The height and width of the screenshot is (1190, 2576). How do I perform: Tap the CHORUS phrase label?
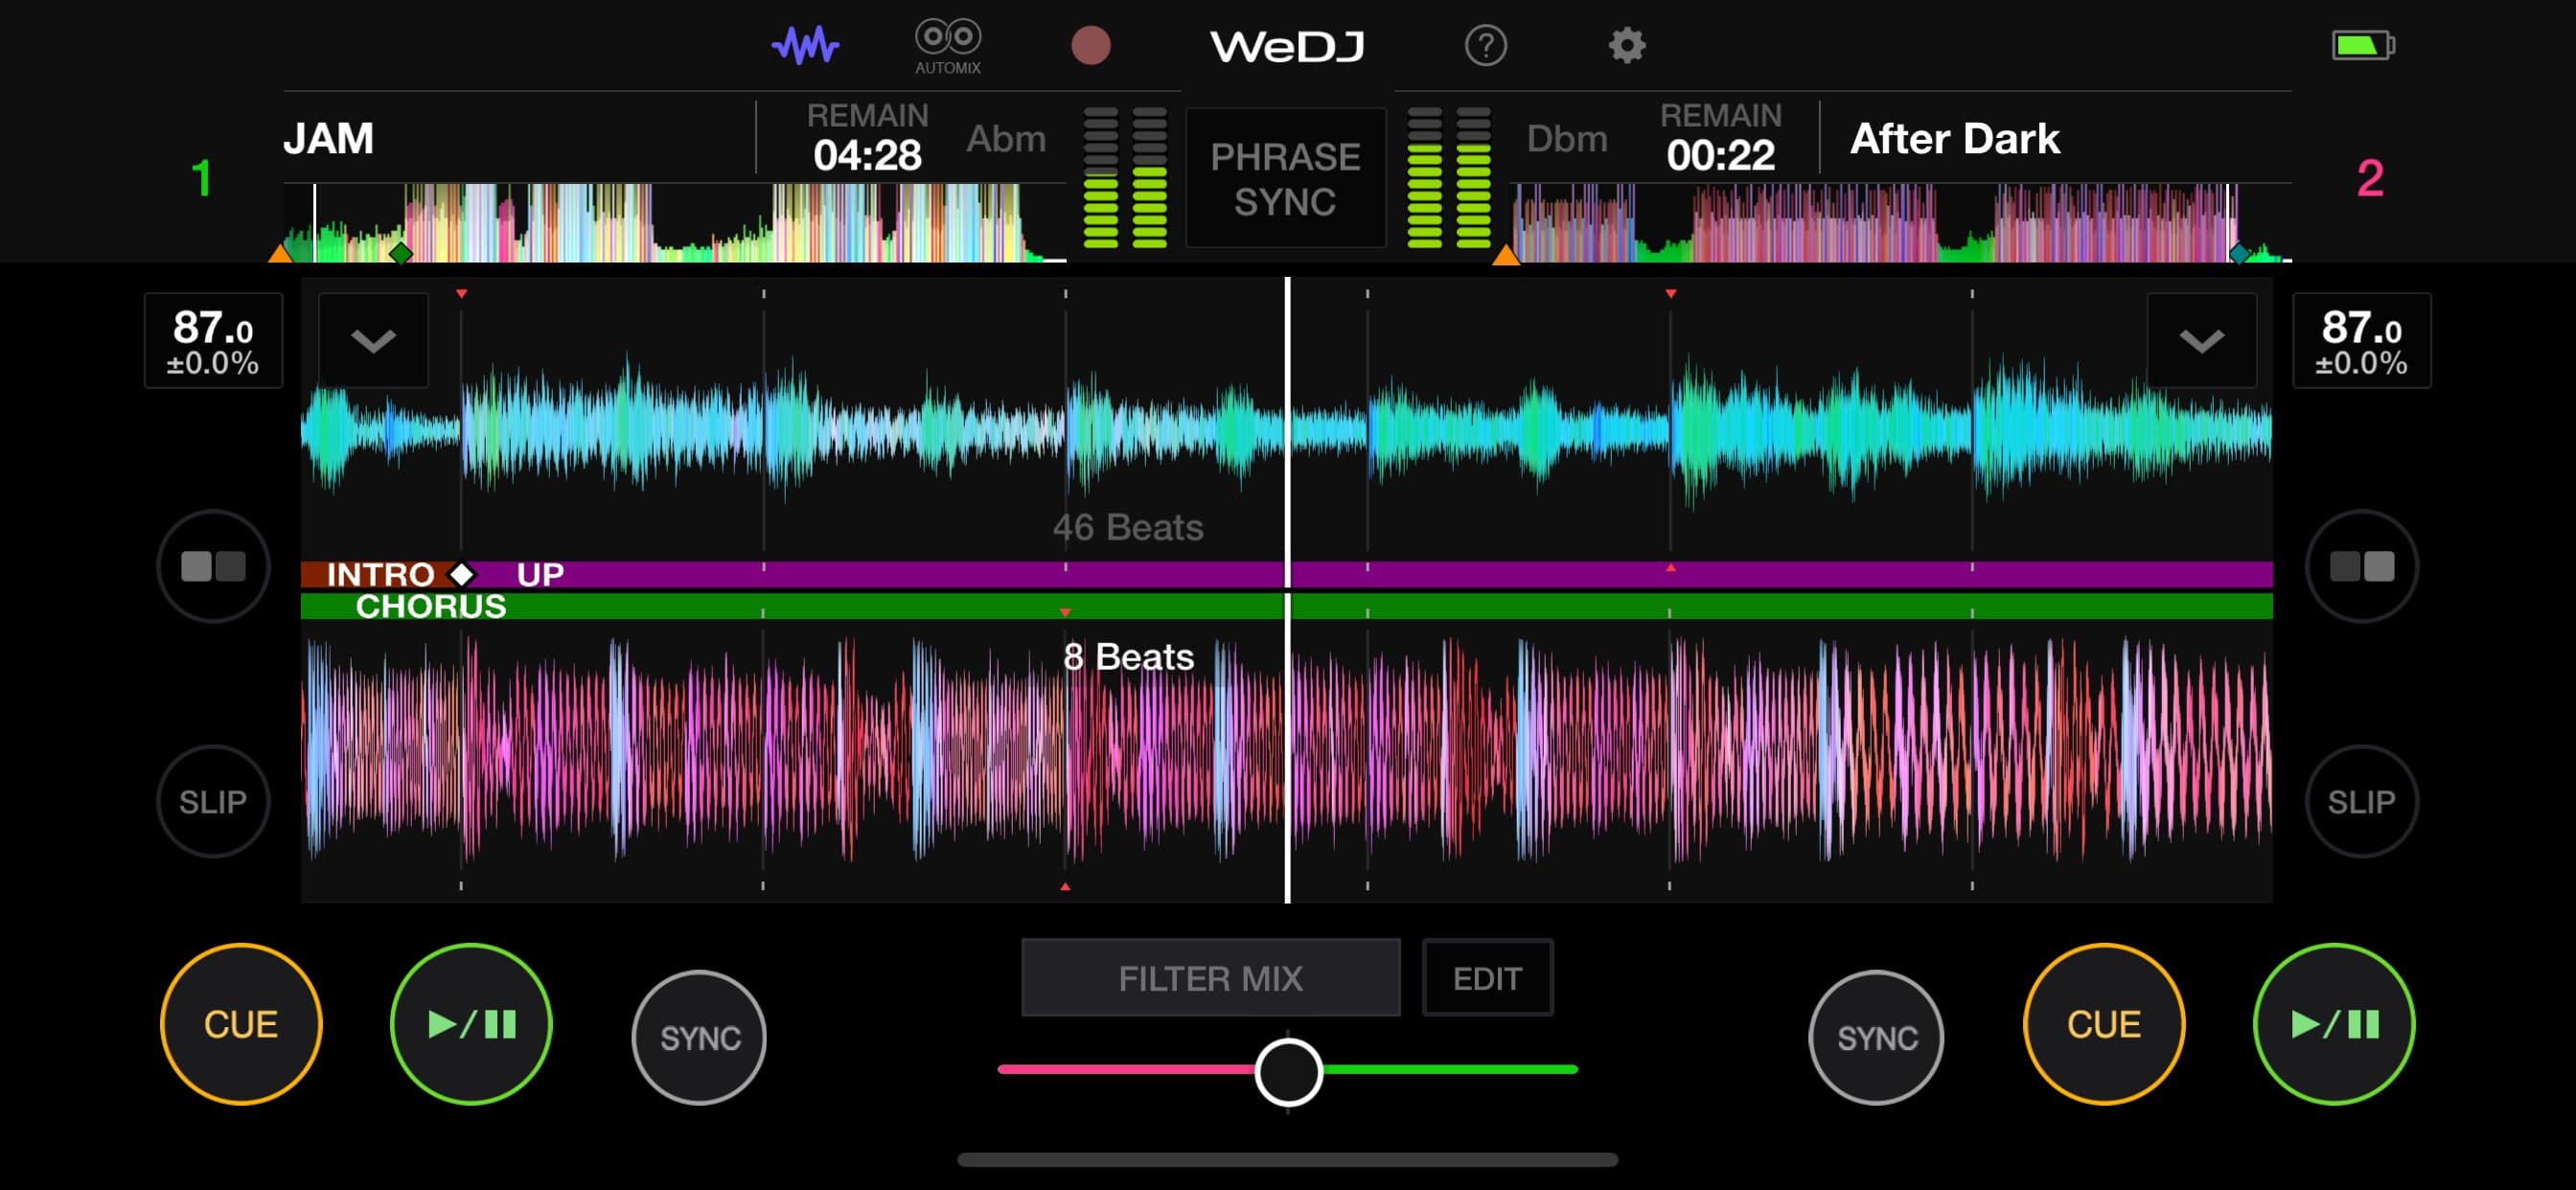pyautogui.click(x=431, y=606)
